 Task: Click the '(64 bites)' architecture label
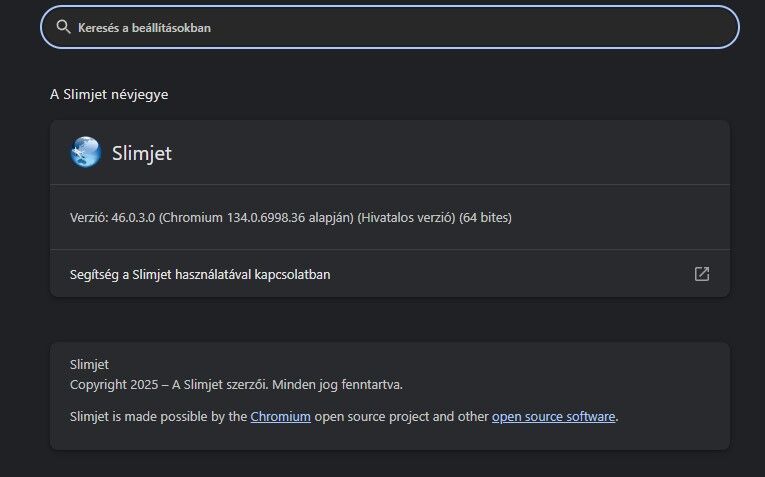485,218
